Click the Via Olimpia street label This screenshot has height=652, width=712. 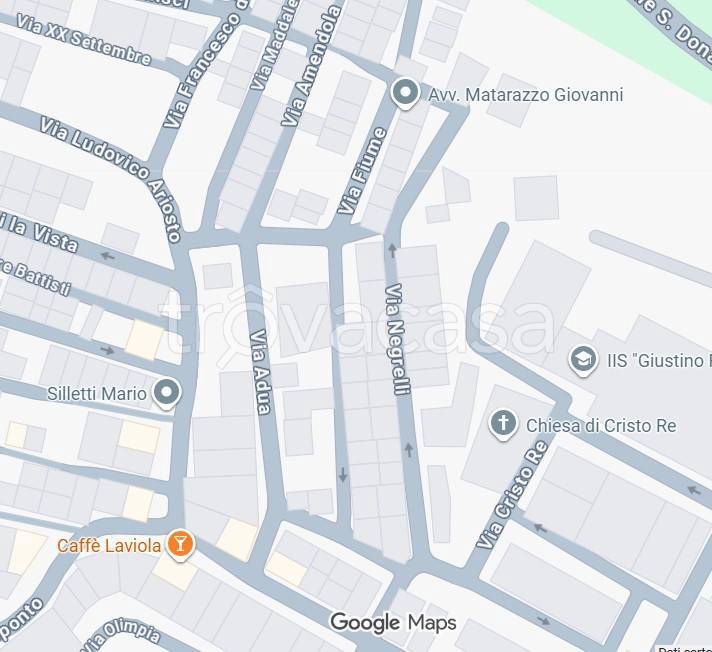[x=123, y=636]
